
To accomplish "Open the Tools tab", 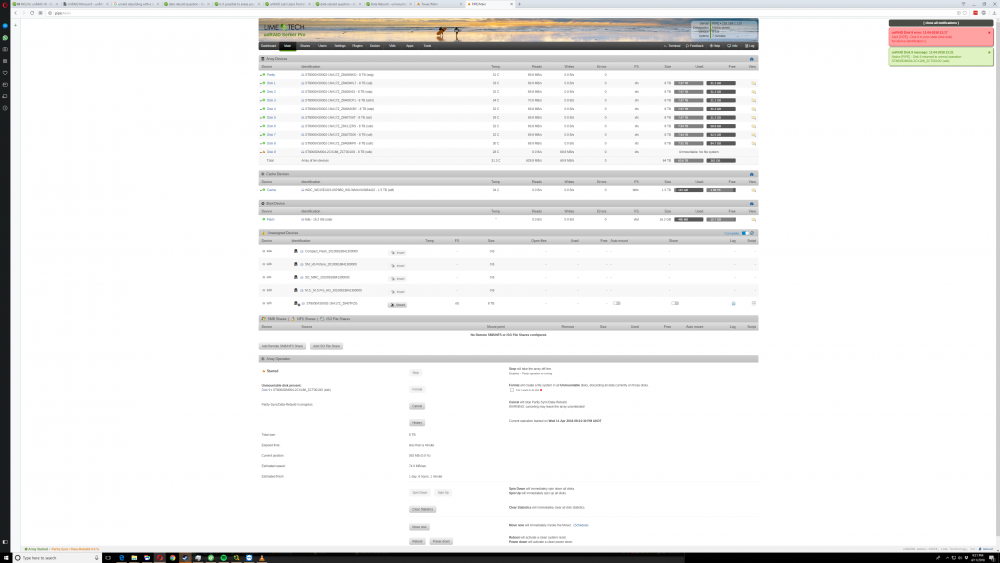I will pyautogui.click(x=427, y=46).
